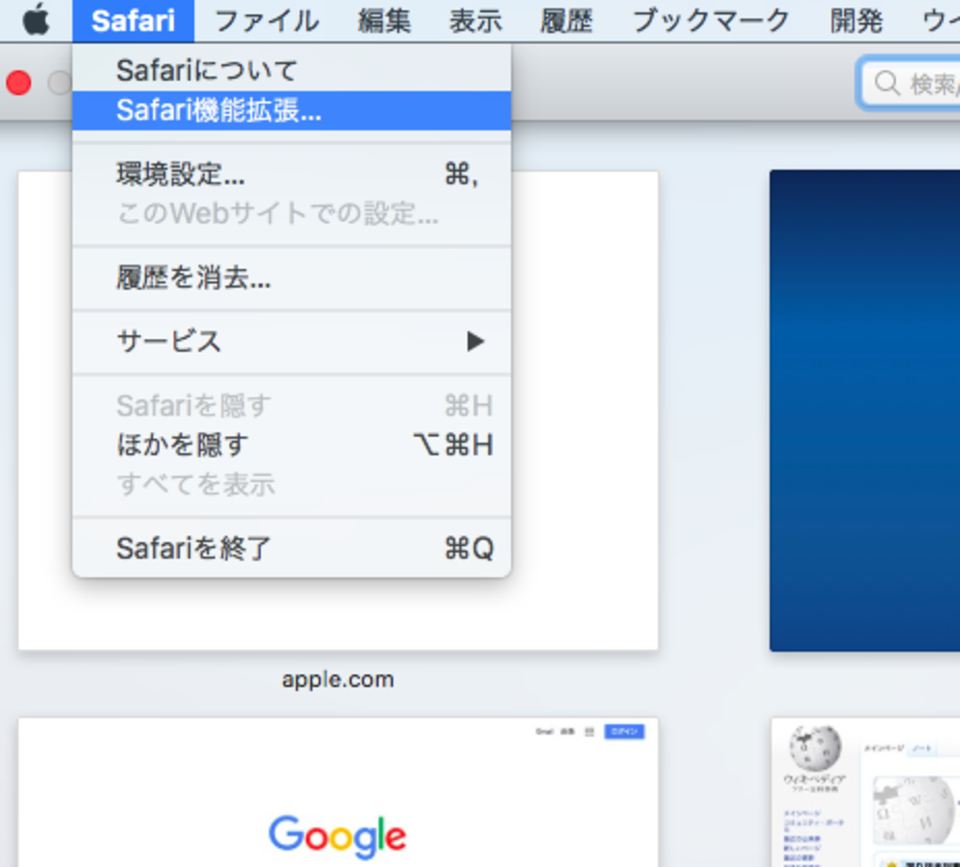
Task: Click the Google logo in the thumbnail
Action: click(x=337, y=836)
